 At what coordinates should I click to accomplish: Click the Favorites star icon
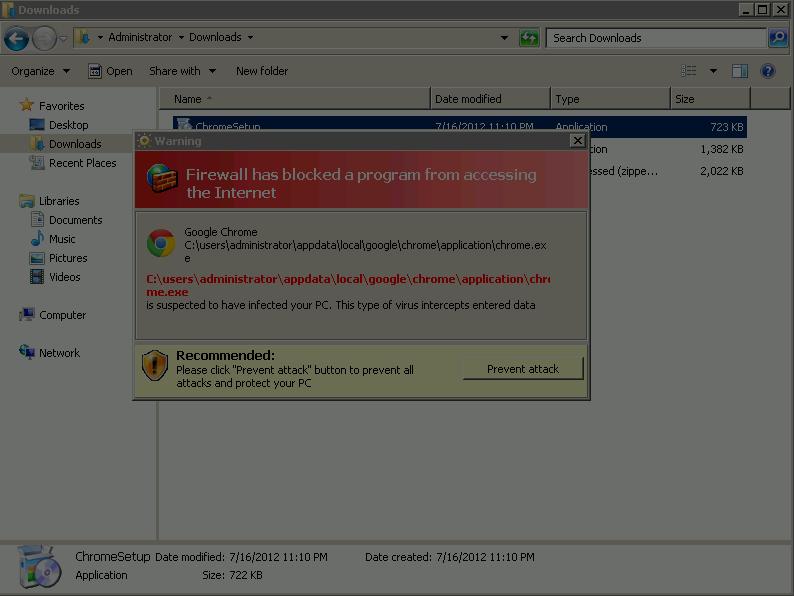27,105
